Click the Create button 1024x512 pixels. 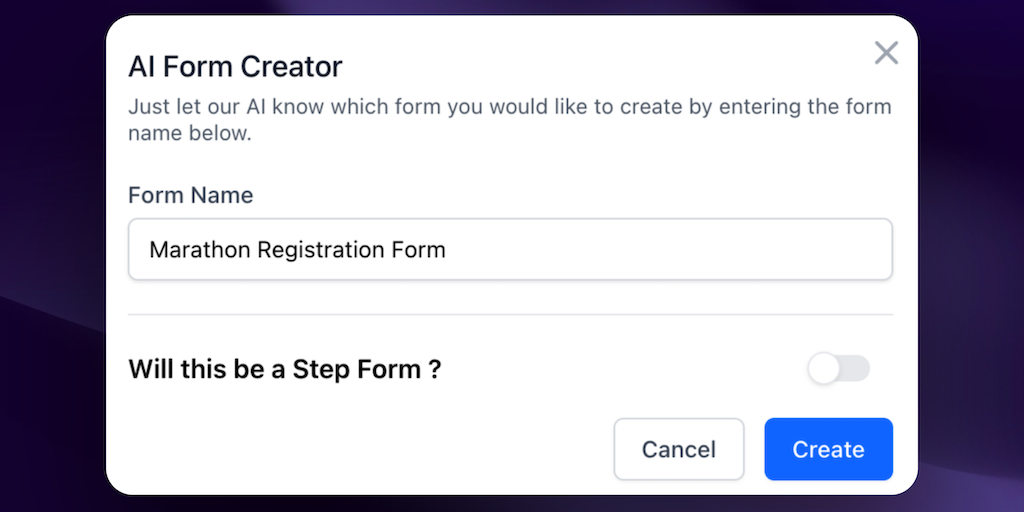tap(828, 449)
